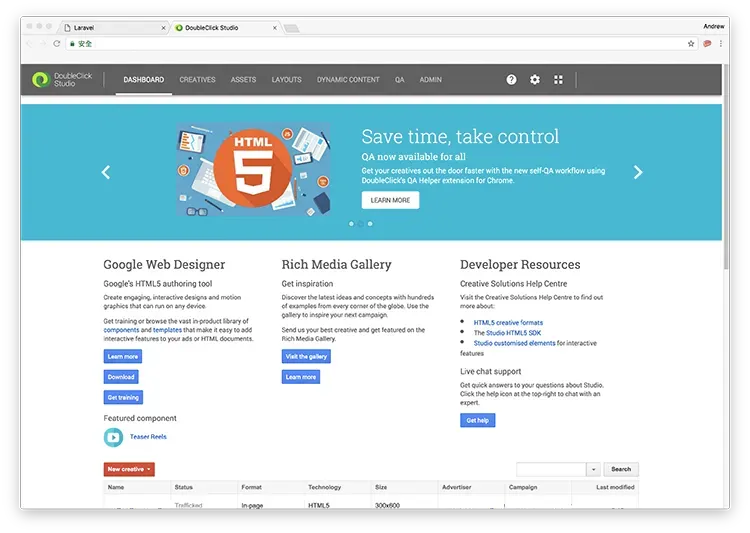
Task: Click the creatives search input field
Action: click(550, 469)
